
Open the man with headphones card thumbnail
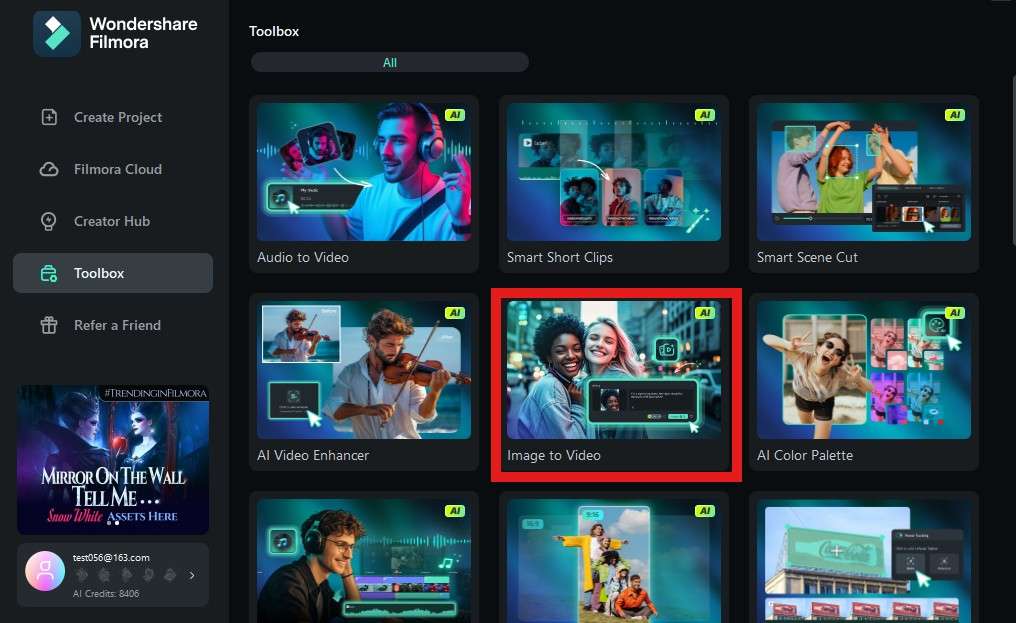coord(364,561)
